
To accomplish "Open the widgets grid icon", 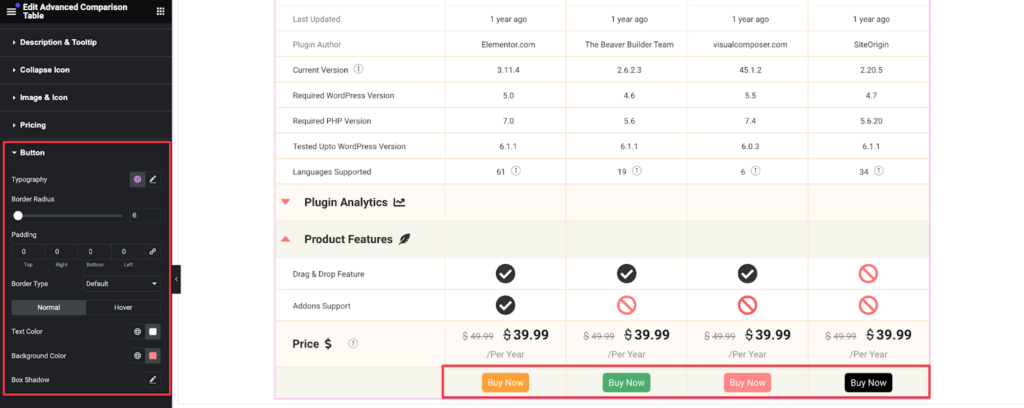I will click(161, 11).
